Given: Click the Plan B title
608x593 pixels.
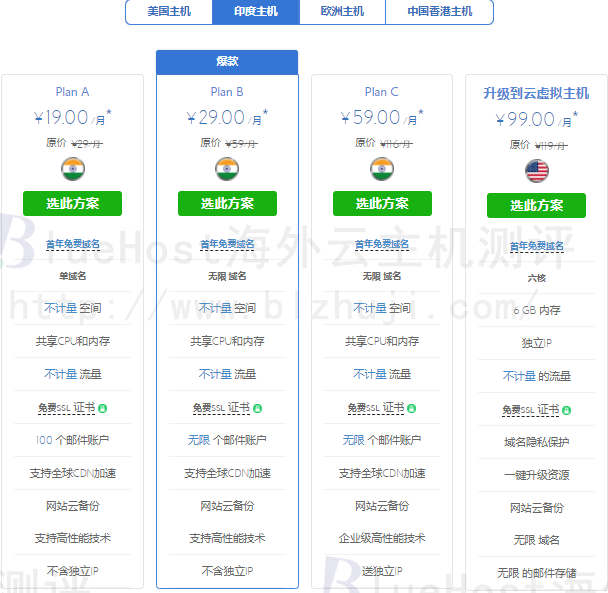Looking at the screenshot, I should click(227, 92).
